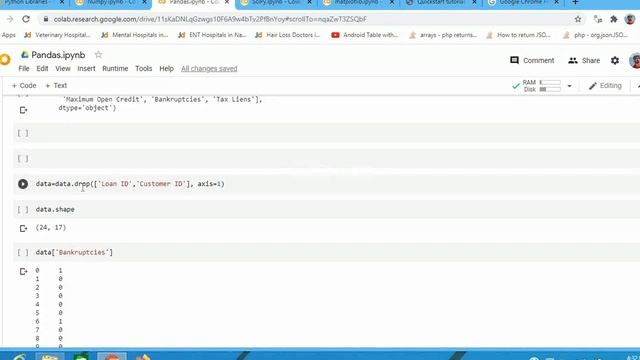The image size is (640, 360).
Task: Open the View menu
Action: click(x=63, y=69)
